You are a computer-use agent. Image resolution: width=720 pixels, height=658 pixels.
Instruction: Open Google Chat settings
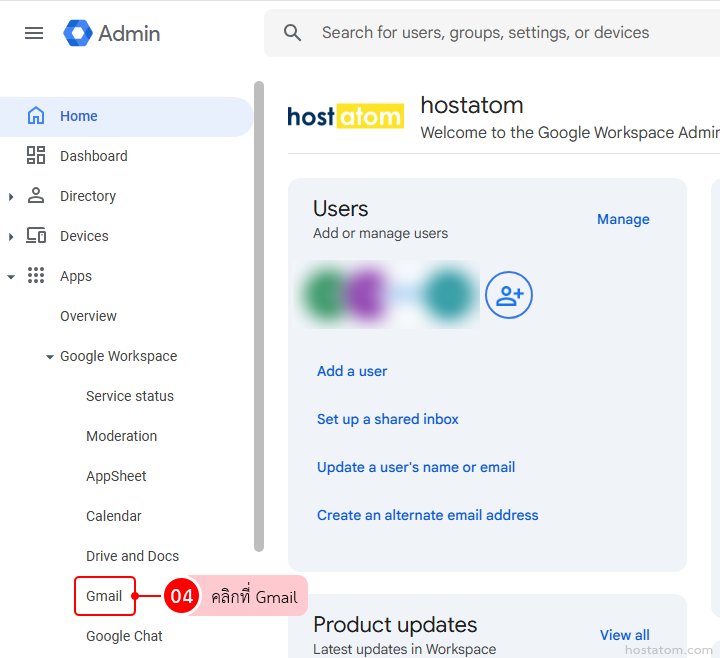(x=124, y=636)
